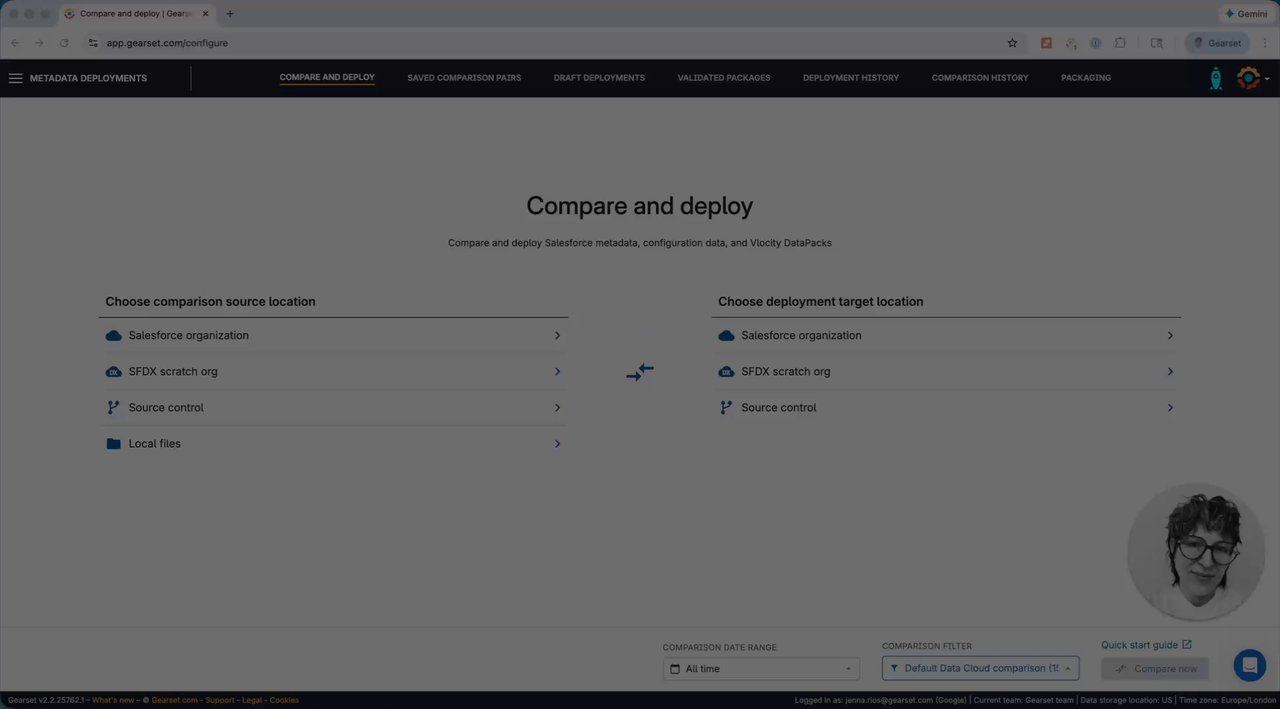Click the Compare now button
Image resolution: width=1280 pixels, height=709 pixels.
click(1155, 669)
